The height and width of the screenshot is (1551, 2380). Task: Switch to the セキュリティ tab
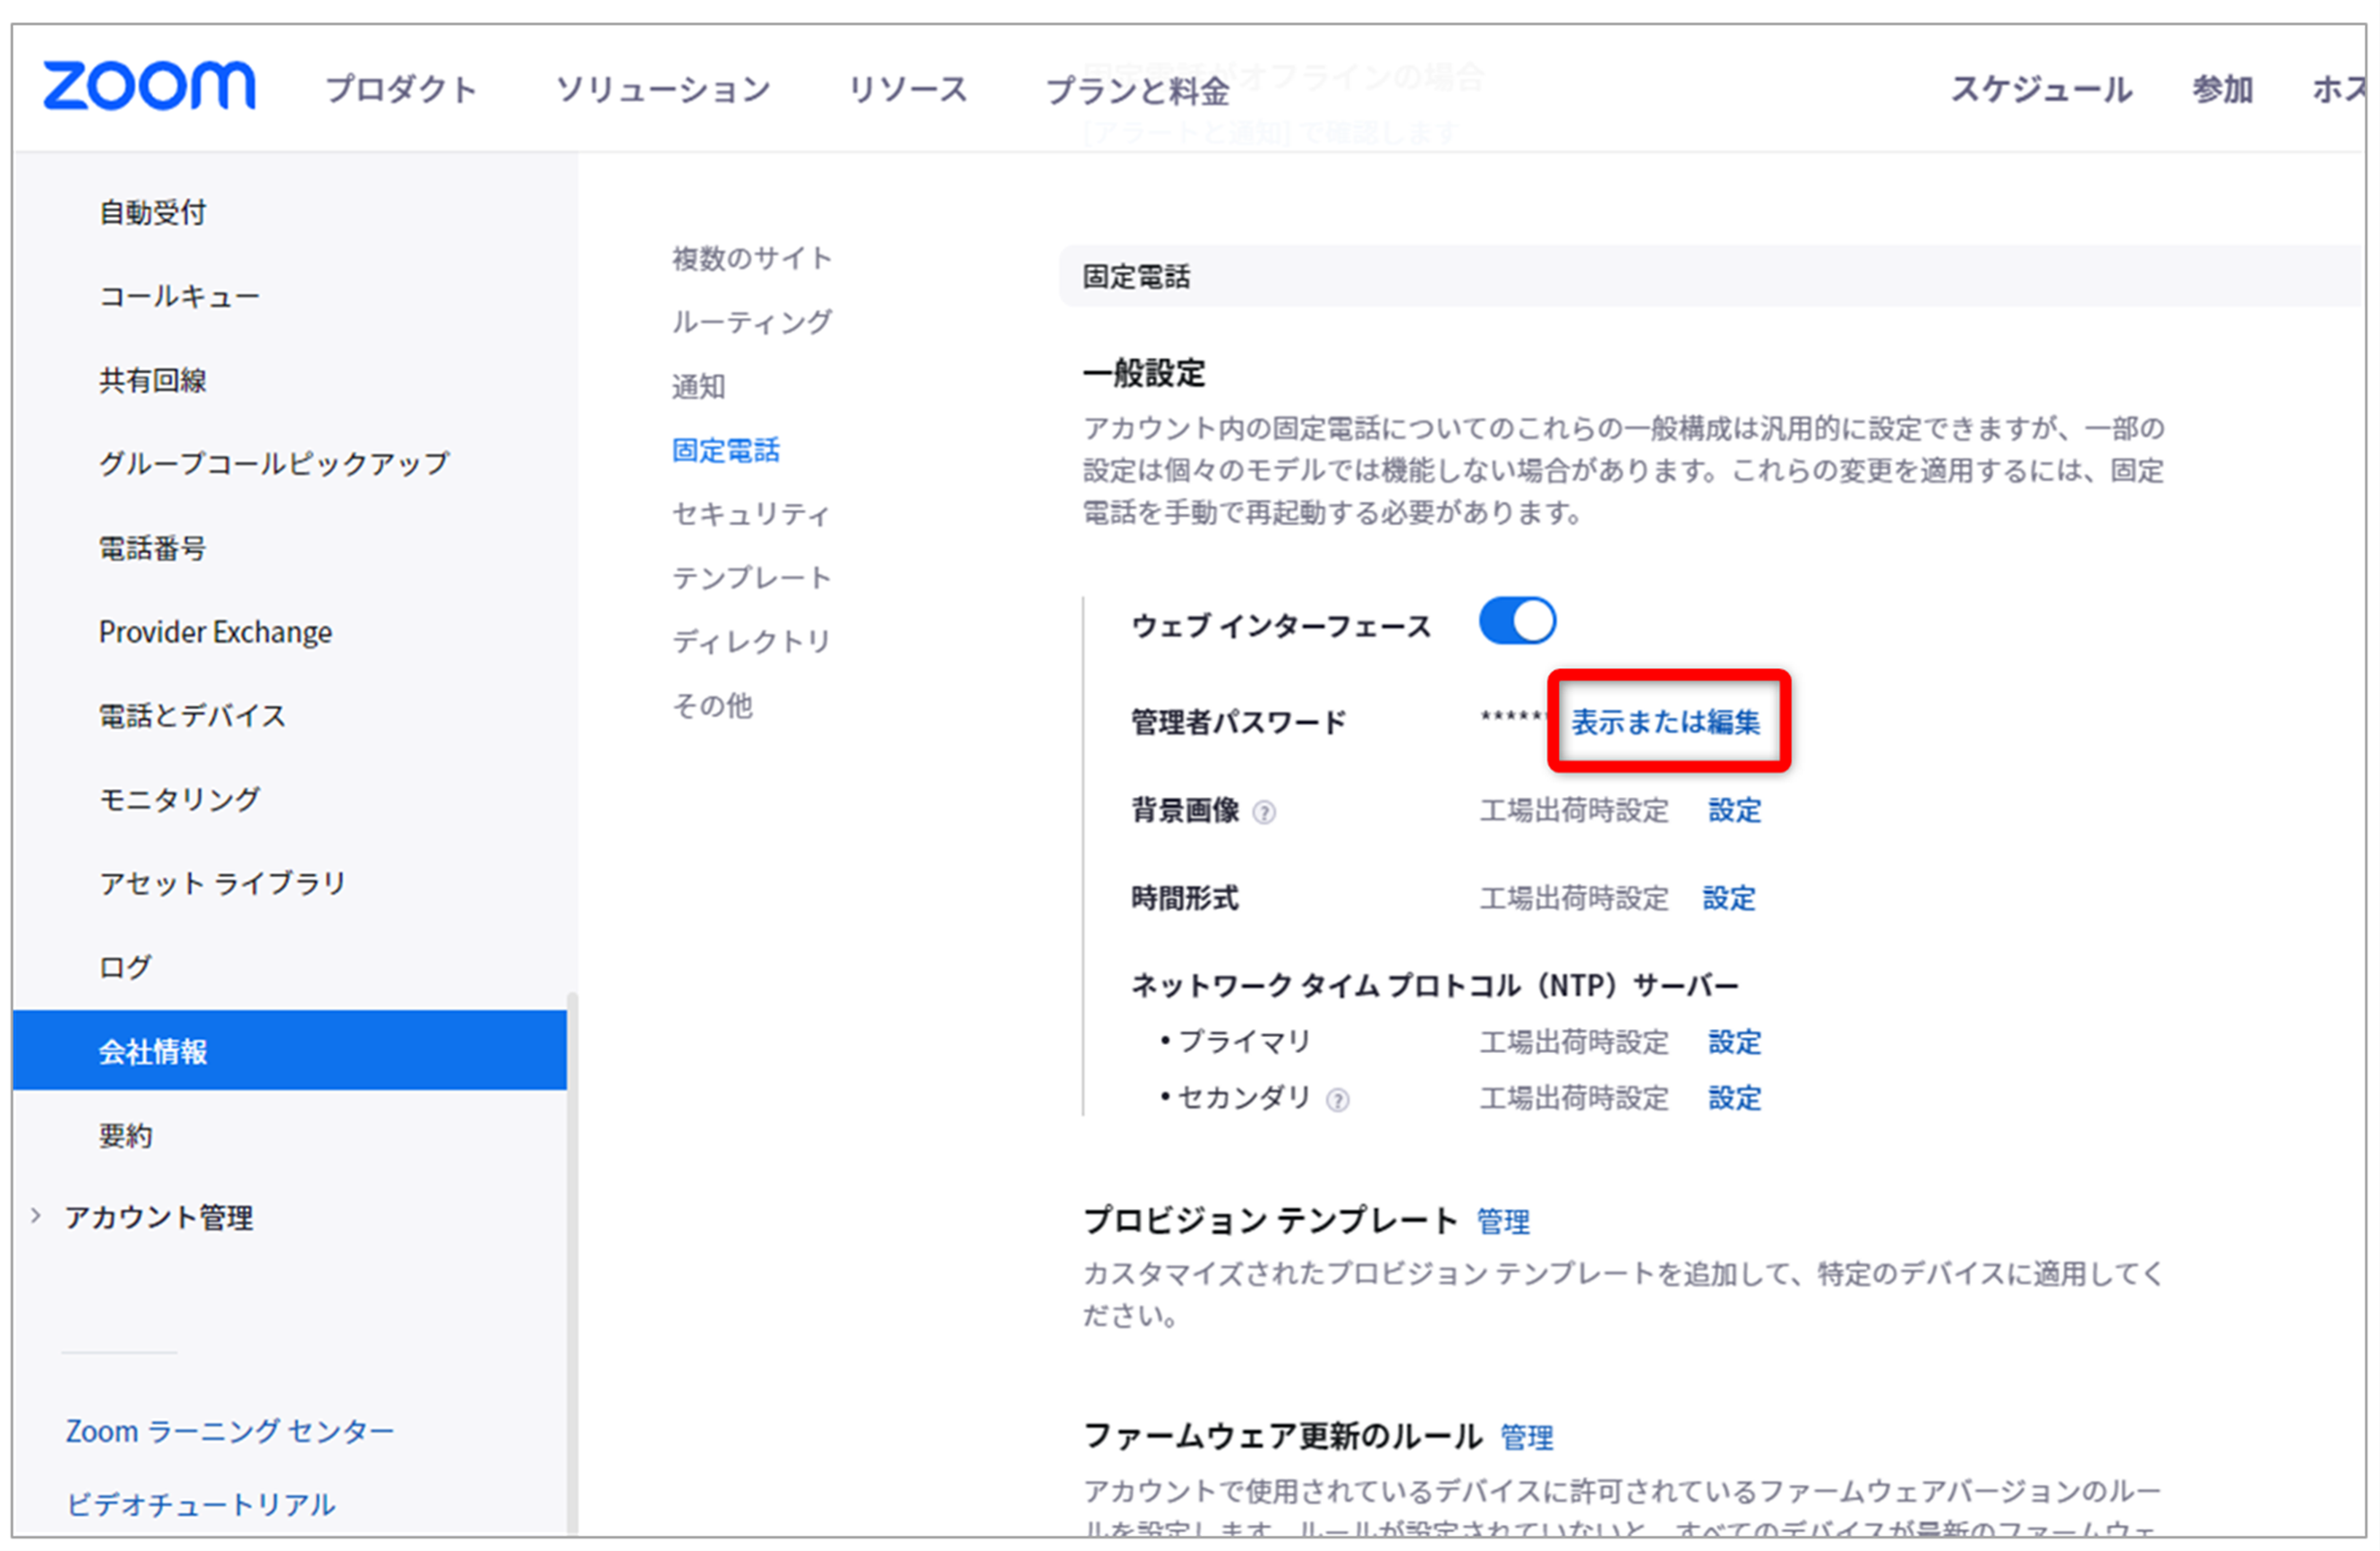point(750,514)
